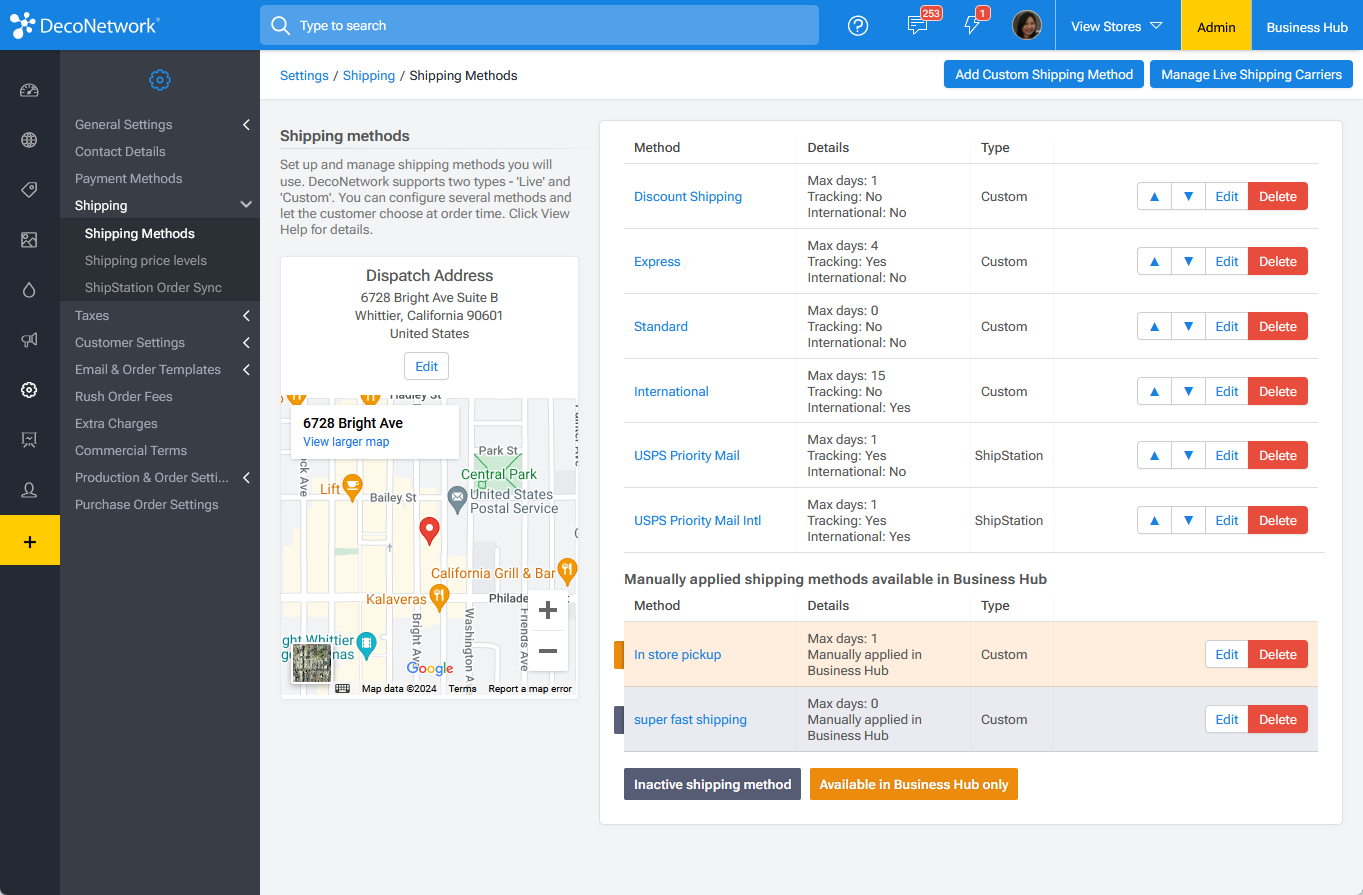Image resolution: width=1363 pixels, height=895 pixels.
Task: Click the search input field
Action: [x=539, y=26]
